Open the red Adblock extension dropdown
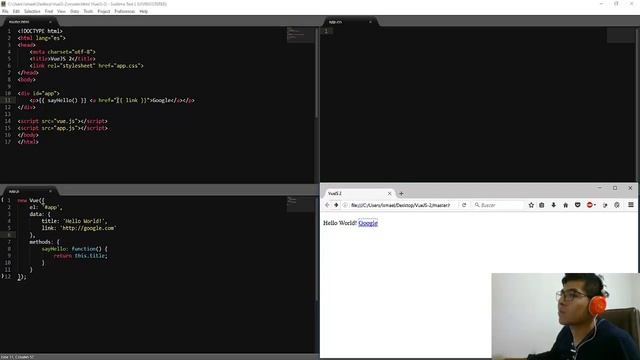Screen dimensions: 640x360 tap(591, 205)
